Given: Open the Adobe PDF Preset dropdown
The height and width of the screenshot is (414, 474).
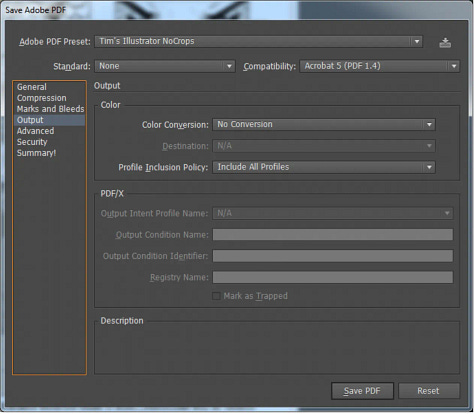Looking at the screenshot, I should click(258, 42).
